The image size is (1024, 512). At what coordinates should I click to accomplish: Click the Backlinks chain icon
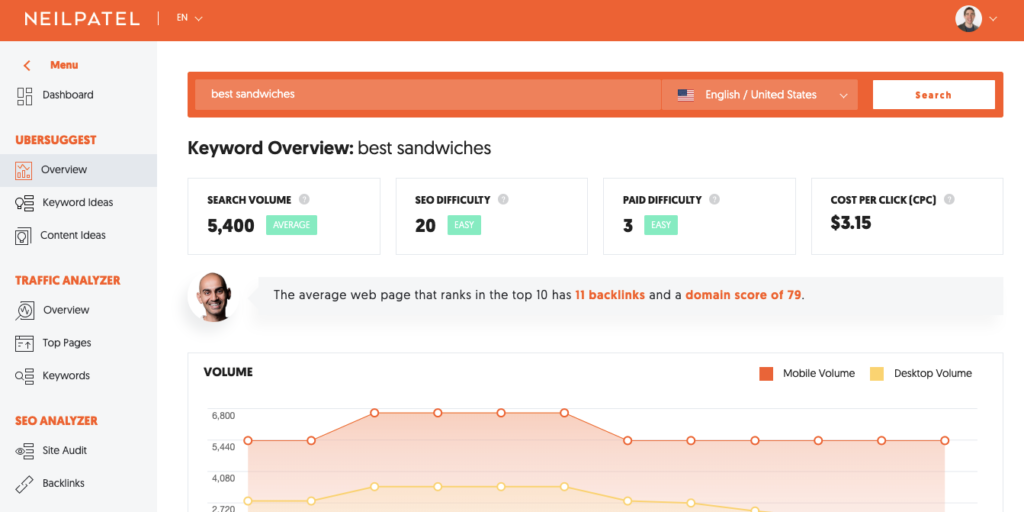[x=24, y=484]
